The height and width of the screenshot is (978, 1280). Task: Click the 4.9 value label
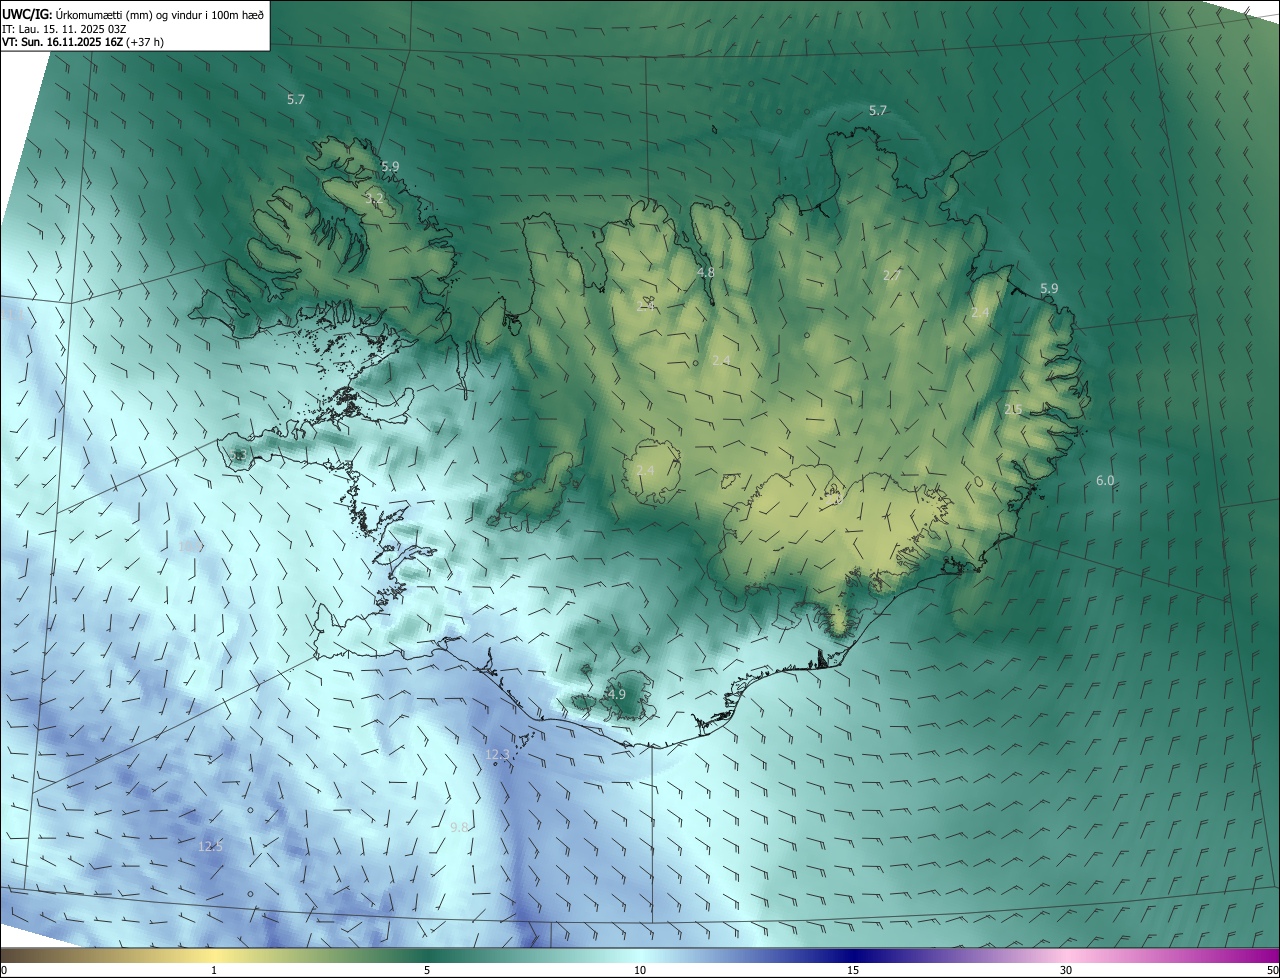(617, 694)
